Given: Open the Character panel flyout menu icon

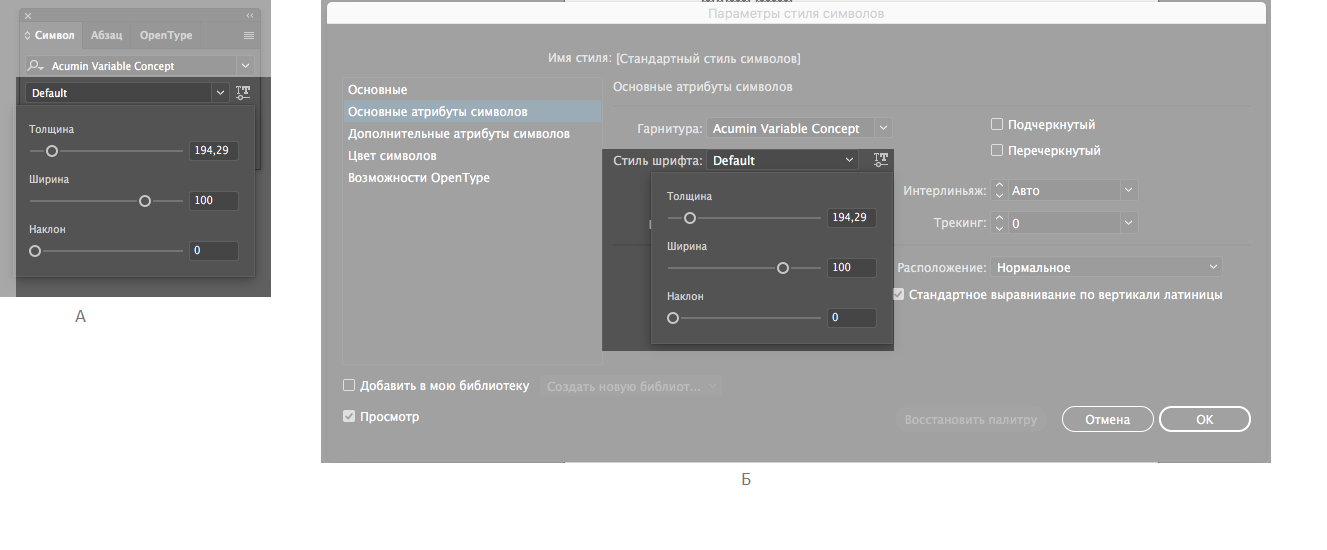Looking at the screenshot, I should [249, 35].
